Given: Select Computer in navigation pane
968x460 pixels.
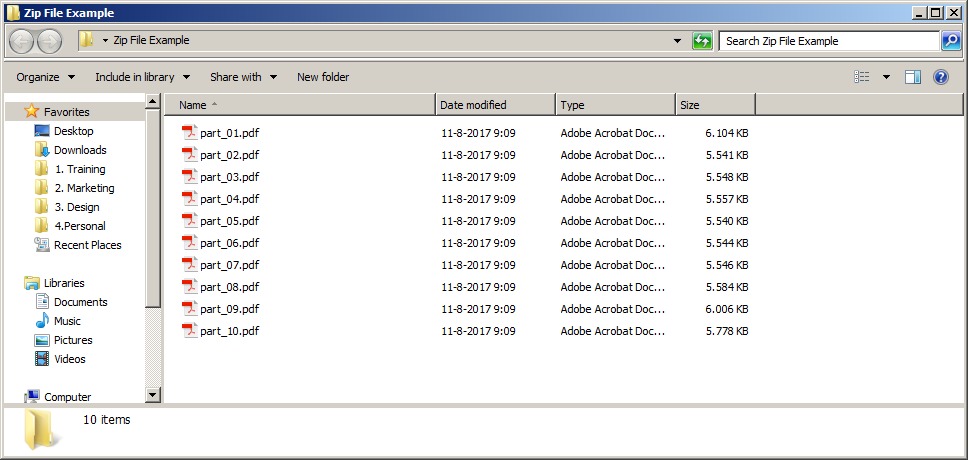Looking at the screenshot, I should (x=67, y=397).
